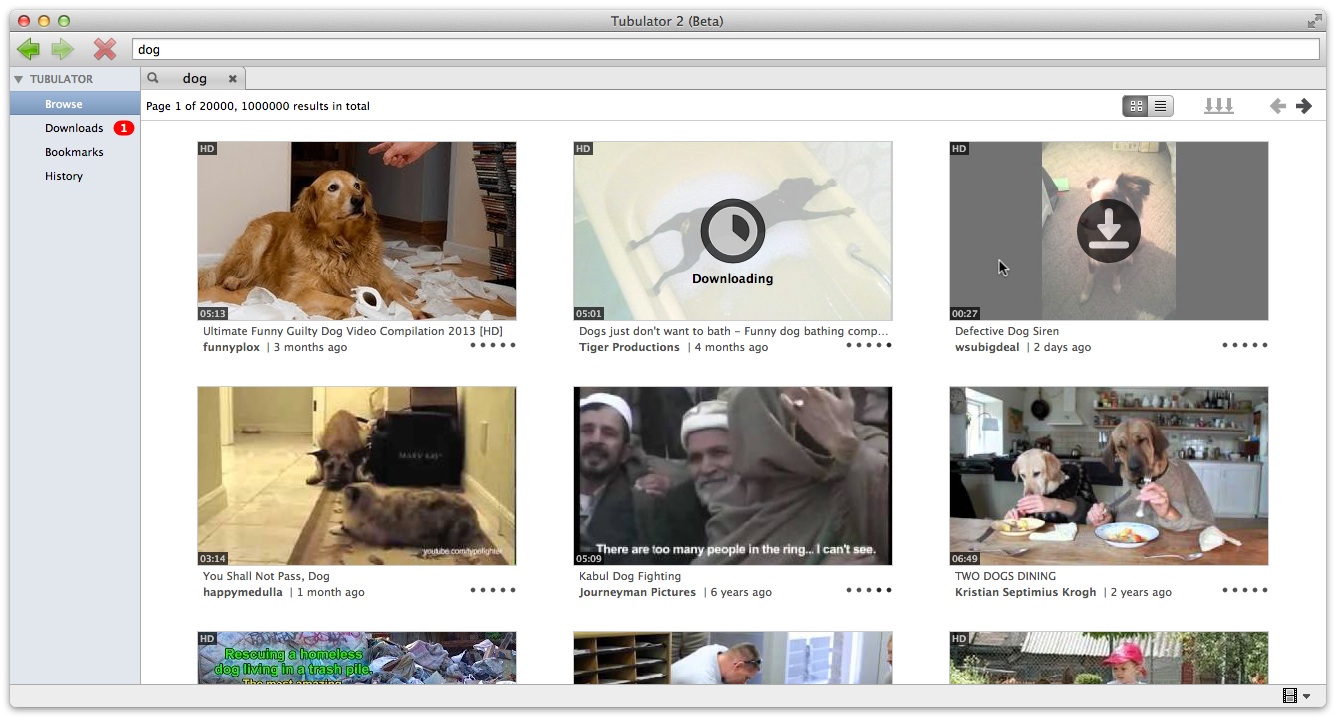
Task: Click the 00:27 duration label
Action: point(965,313)
